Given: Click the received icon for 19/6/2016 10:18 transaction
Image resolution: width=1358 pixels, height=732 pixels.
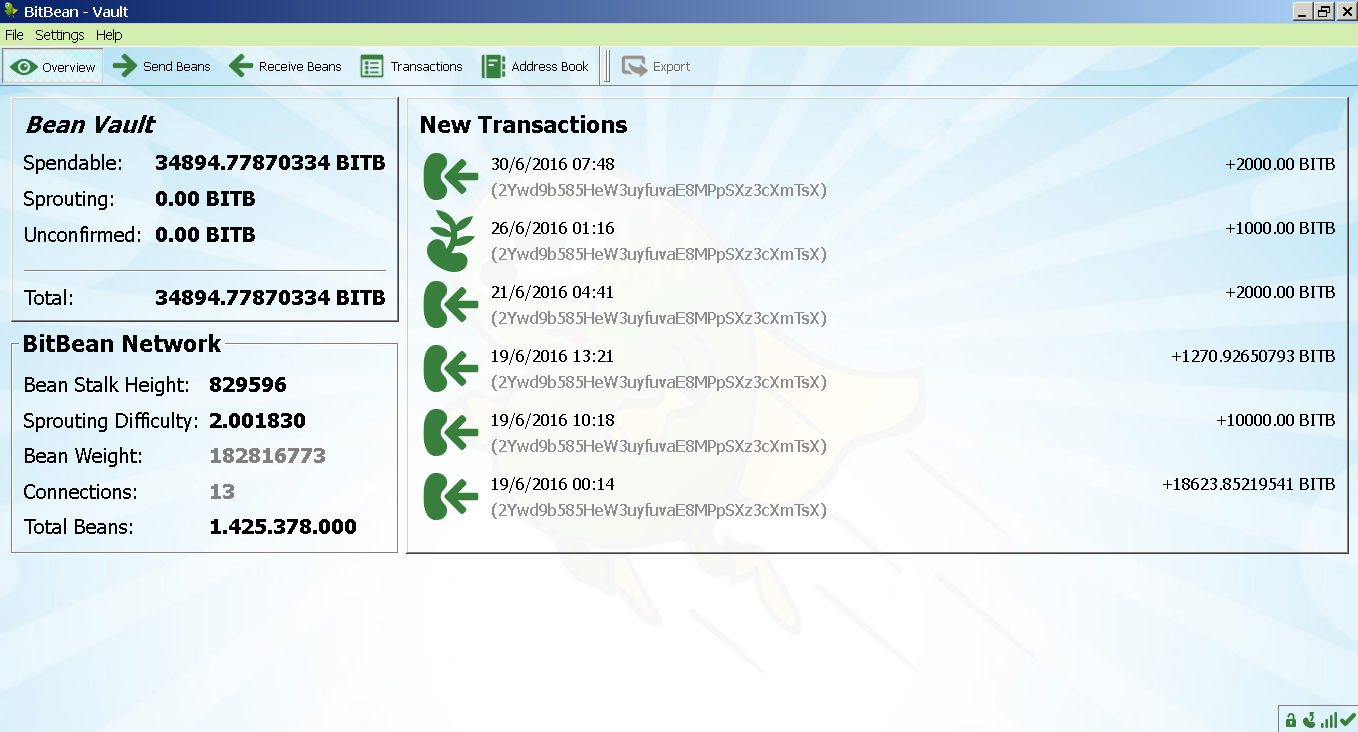Looking at the screenshot, I should click(x=449, y=433).
